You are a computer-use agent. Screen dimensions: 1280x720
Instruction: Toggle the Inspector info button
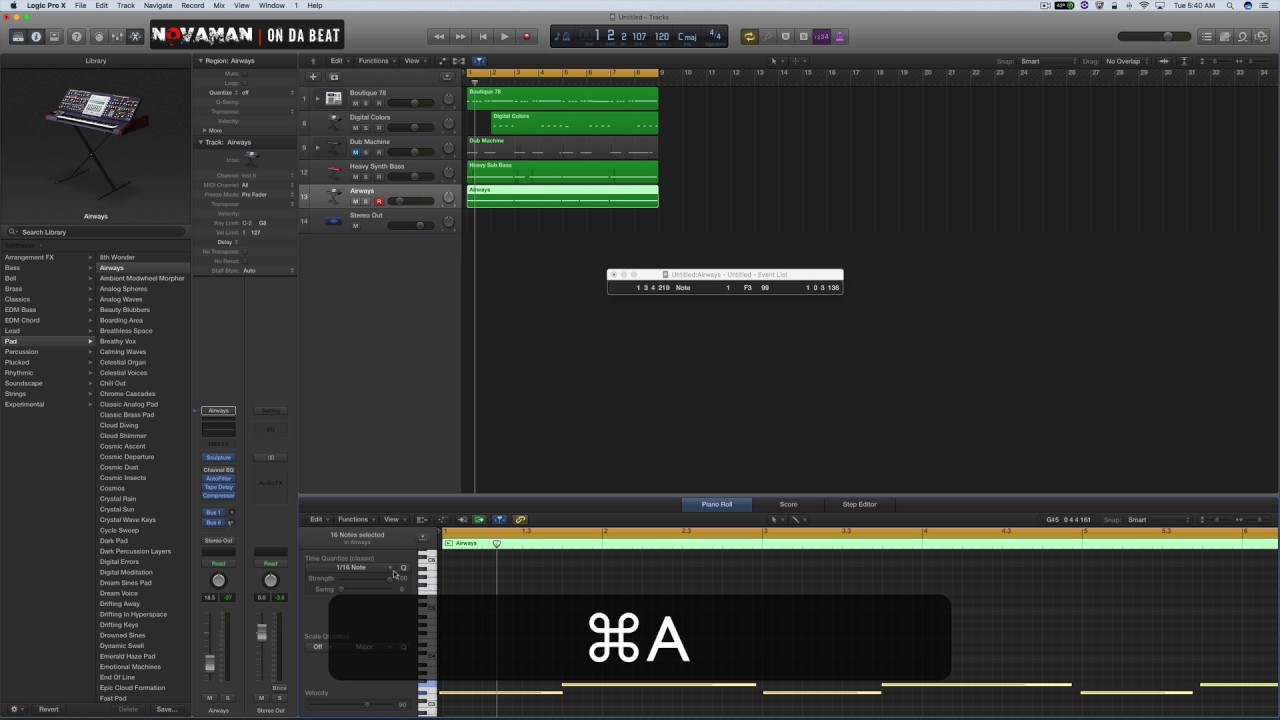pos(36,36)
